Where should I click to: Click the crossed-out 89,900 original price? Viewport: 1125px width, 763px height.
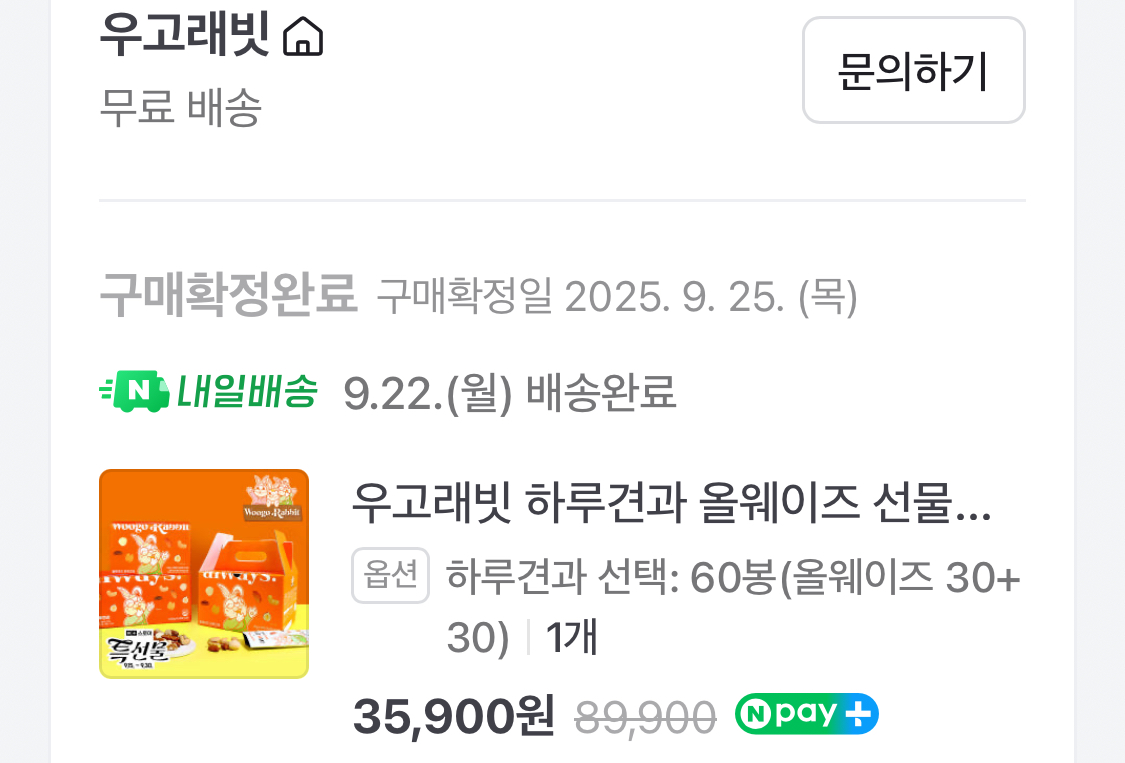[x=645, y=717]
